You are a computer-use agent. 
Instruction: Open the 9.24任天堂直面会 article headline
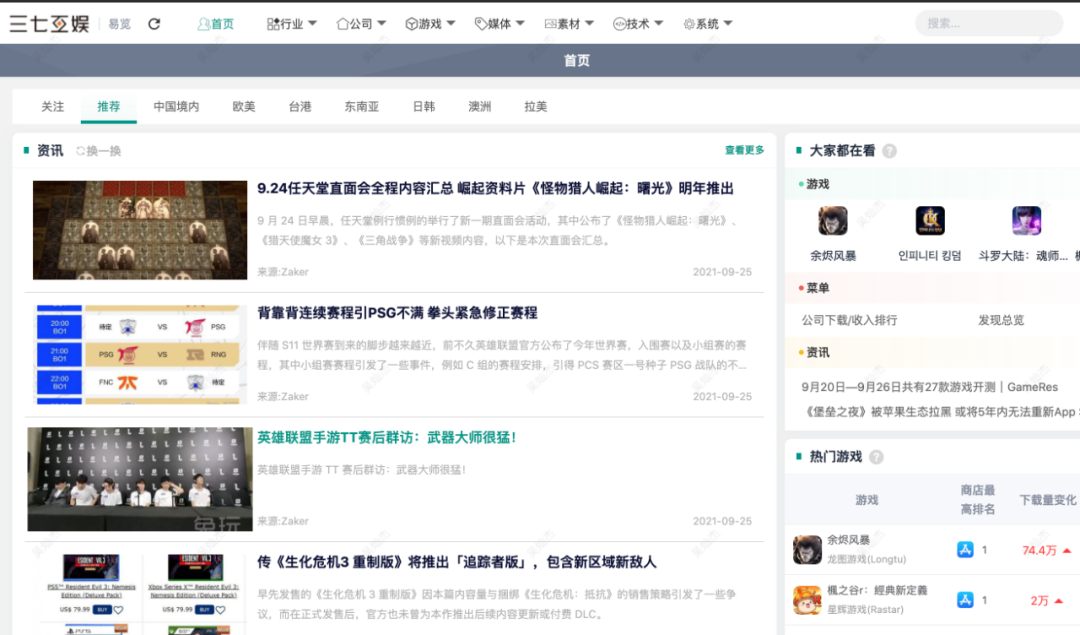tap(495, 189)
